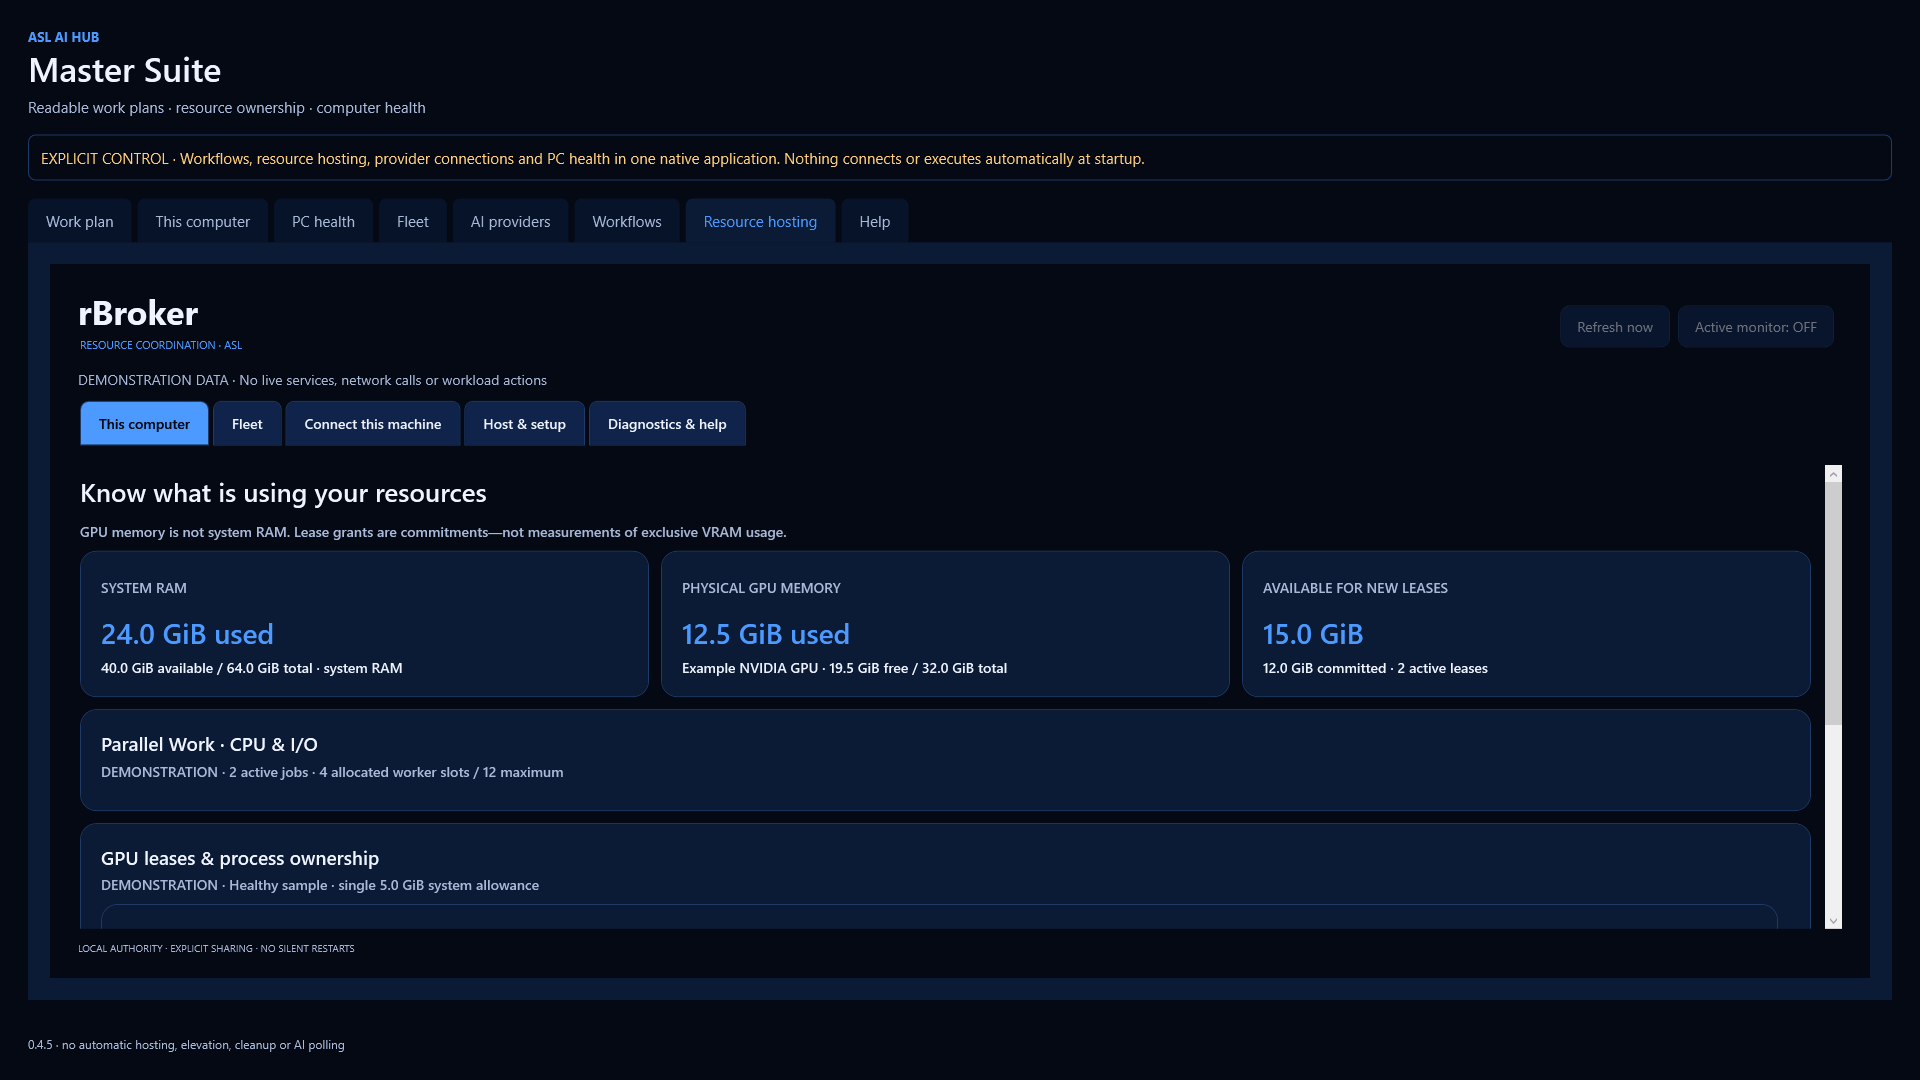This screenshot has height=1080, width=1920.
Task: Click the Master Suite heading
Action: pos(125,70)
